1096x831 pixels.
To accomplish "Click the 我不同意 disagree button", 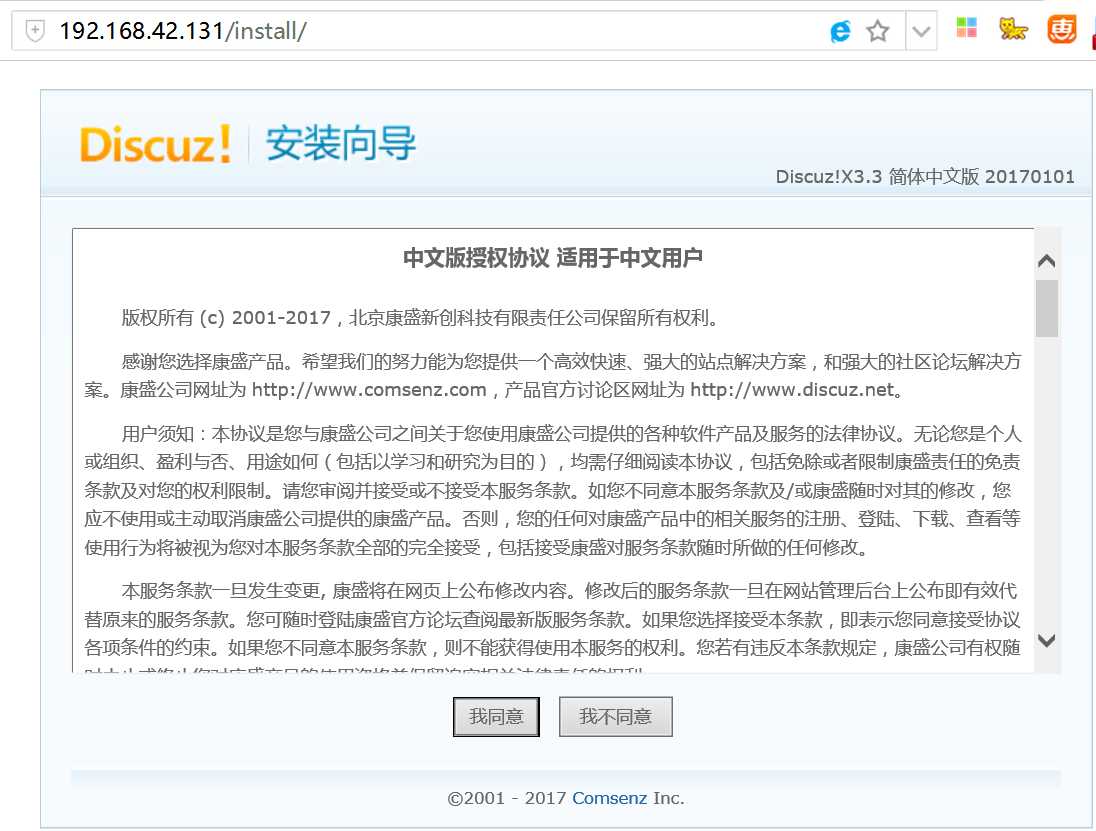I will 616,716.
